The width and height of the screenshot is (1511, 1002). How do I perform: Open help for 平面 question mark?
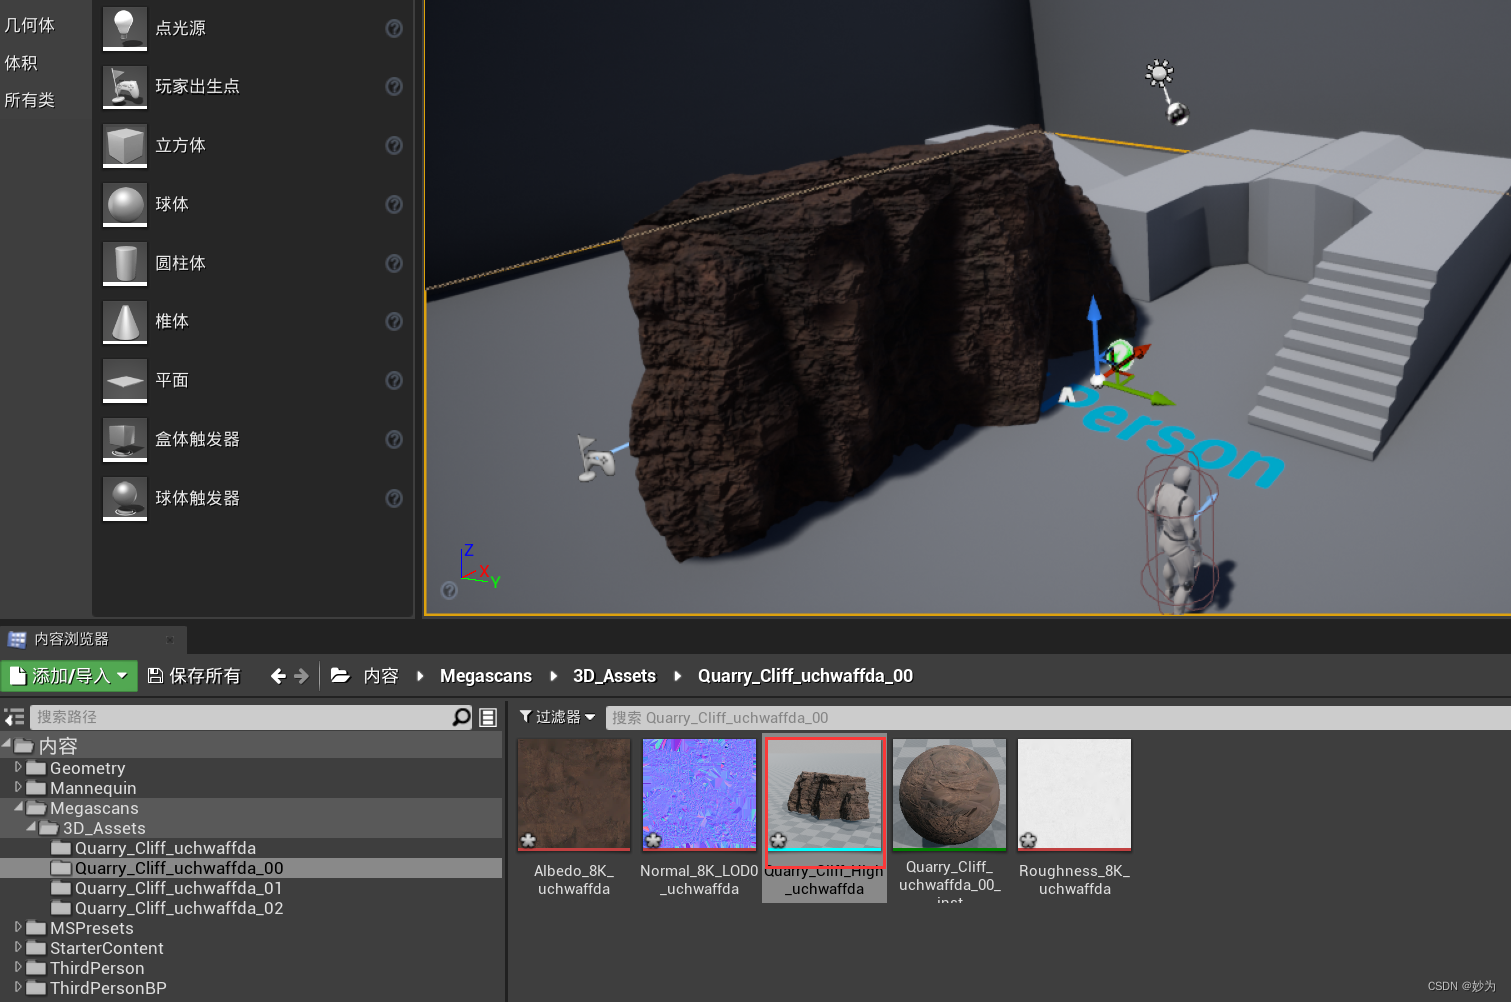pos(394,380)
